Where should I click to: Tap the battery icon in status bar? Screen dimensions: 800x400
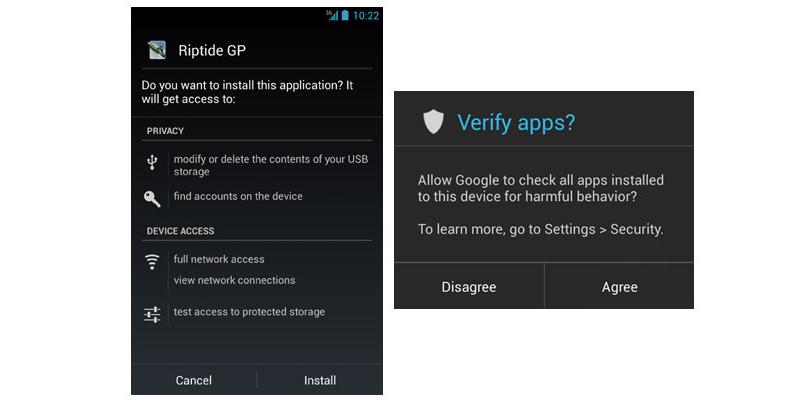point(345,15)
